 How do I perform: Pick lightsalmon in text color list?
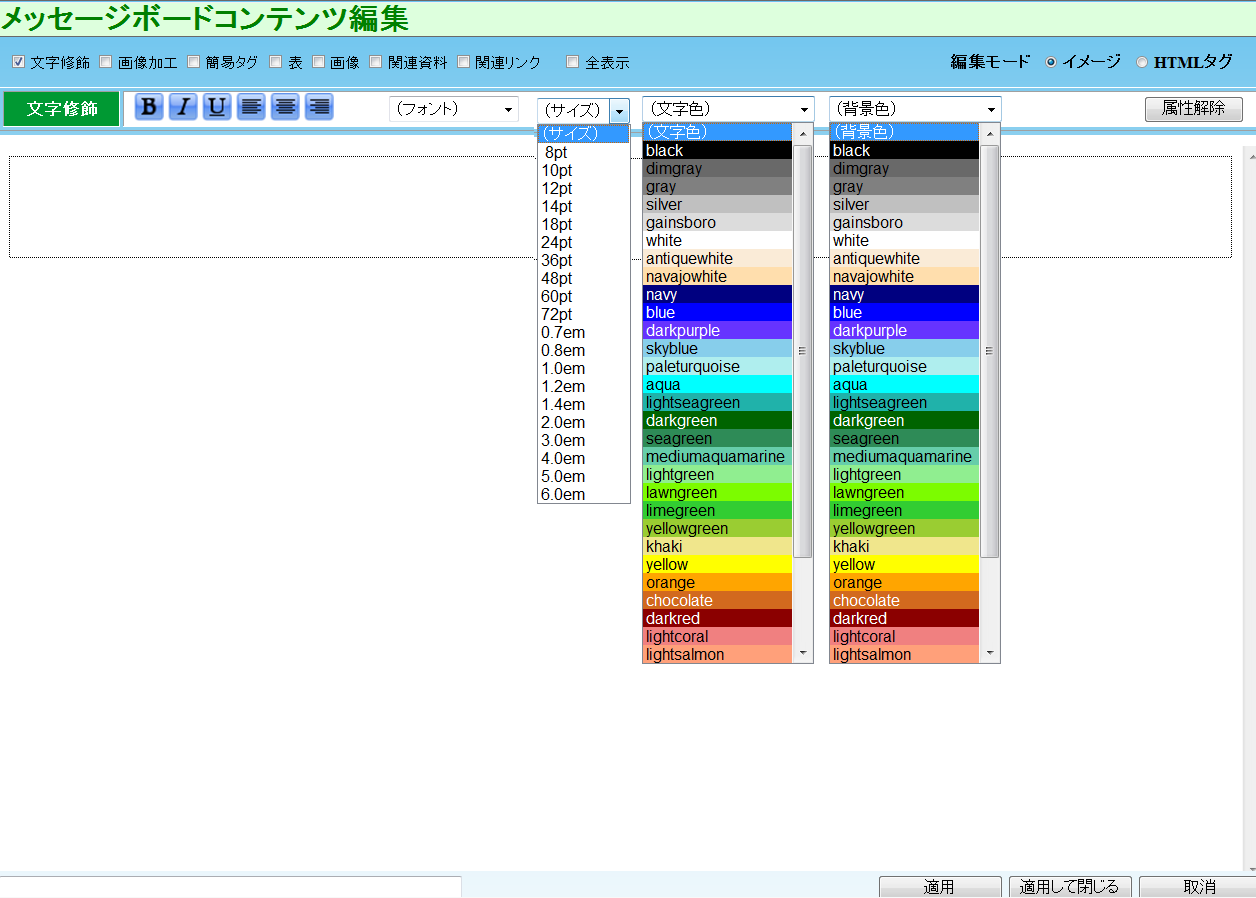pyautogui.click(x=717, y=655)
